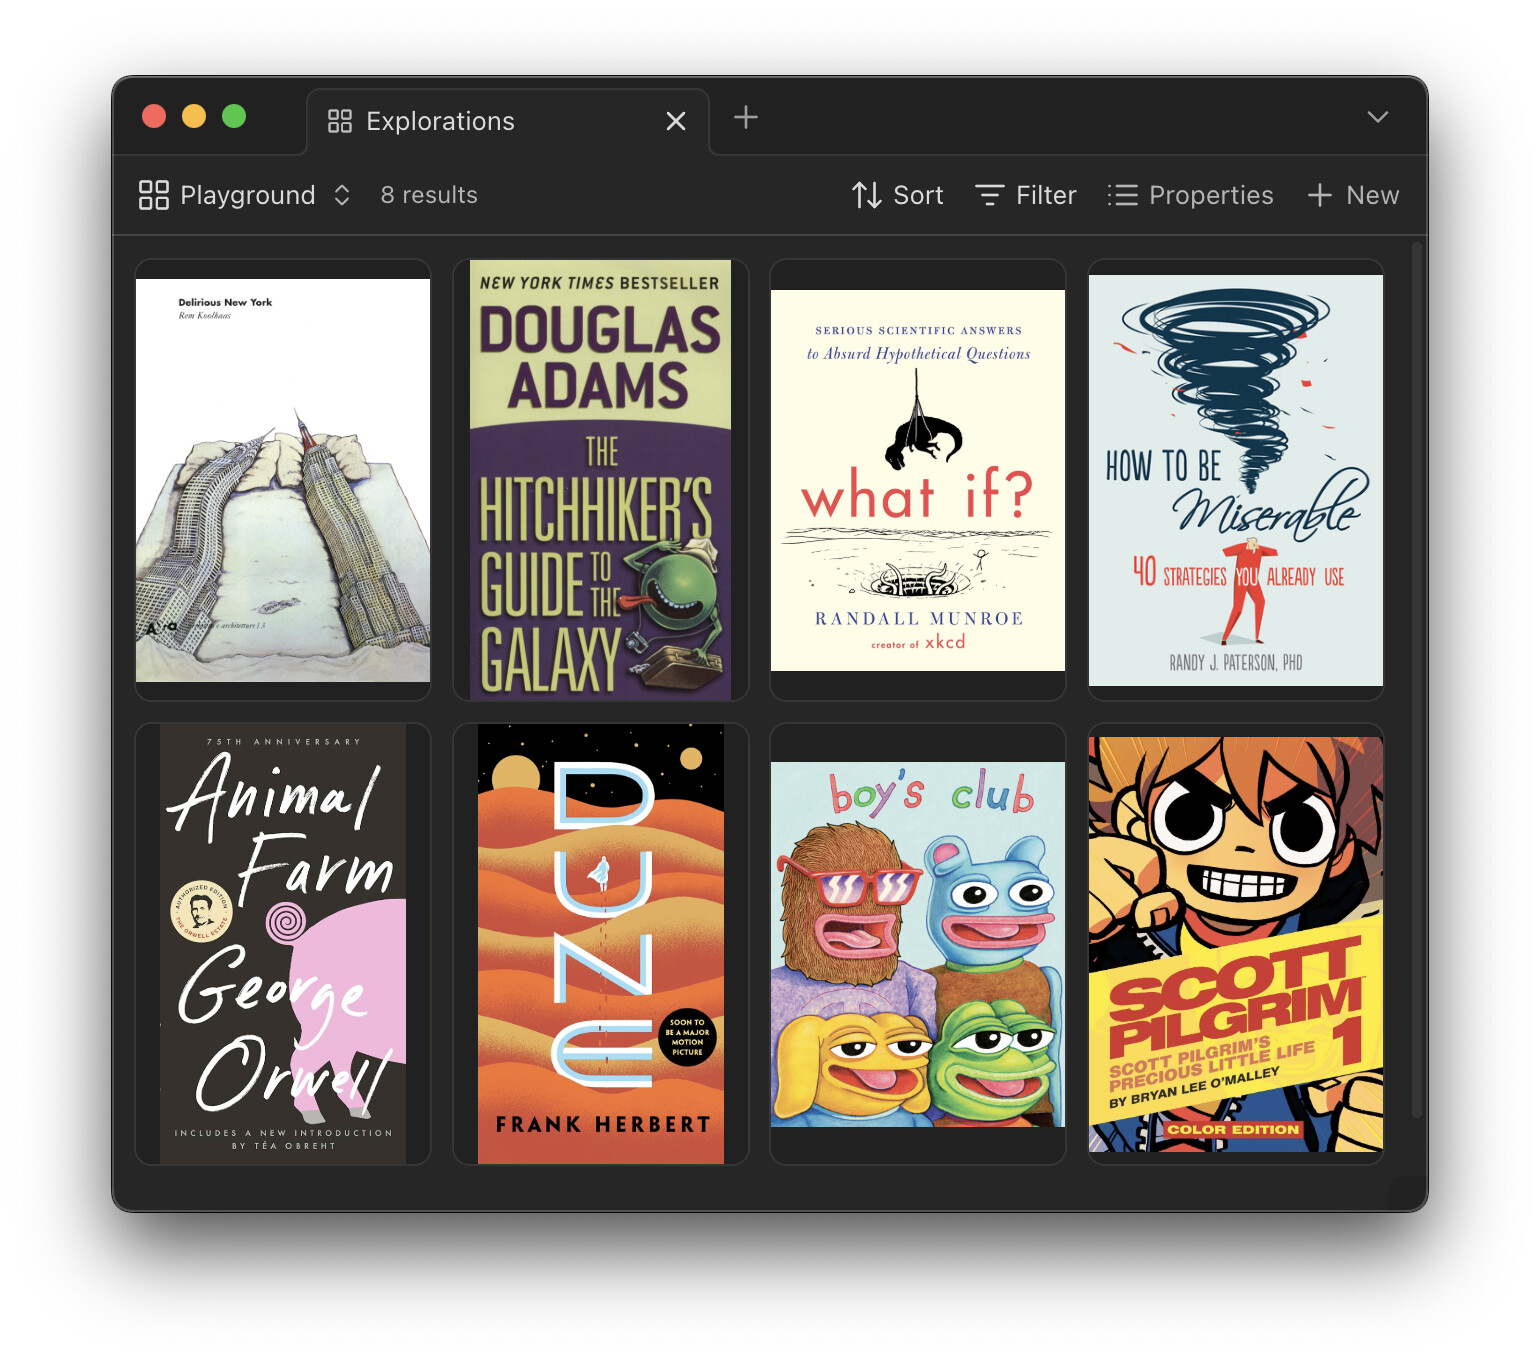Click the Explorations tab grid icon
The width and height of the screenshot is (1540, 1360).
pos(340,121)
